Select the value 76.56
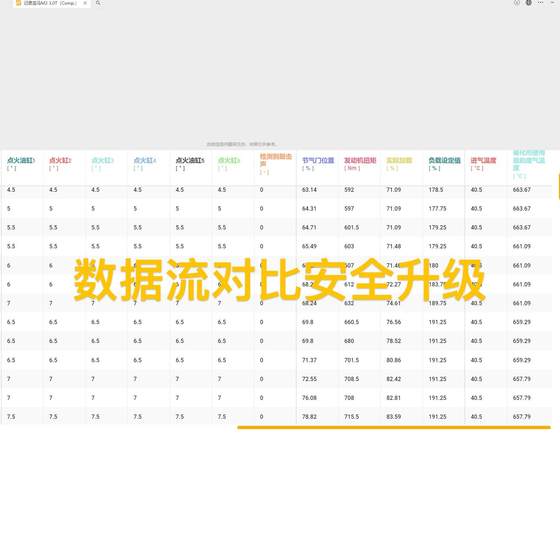 point(394,322)
